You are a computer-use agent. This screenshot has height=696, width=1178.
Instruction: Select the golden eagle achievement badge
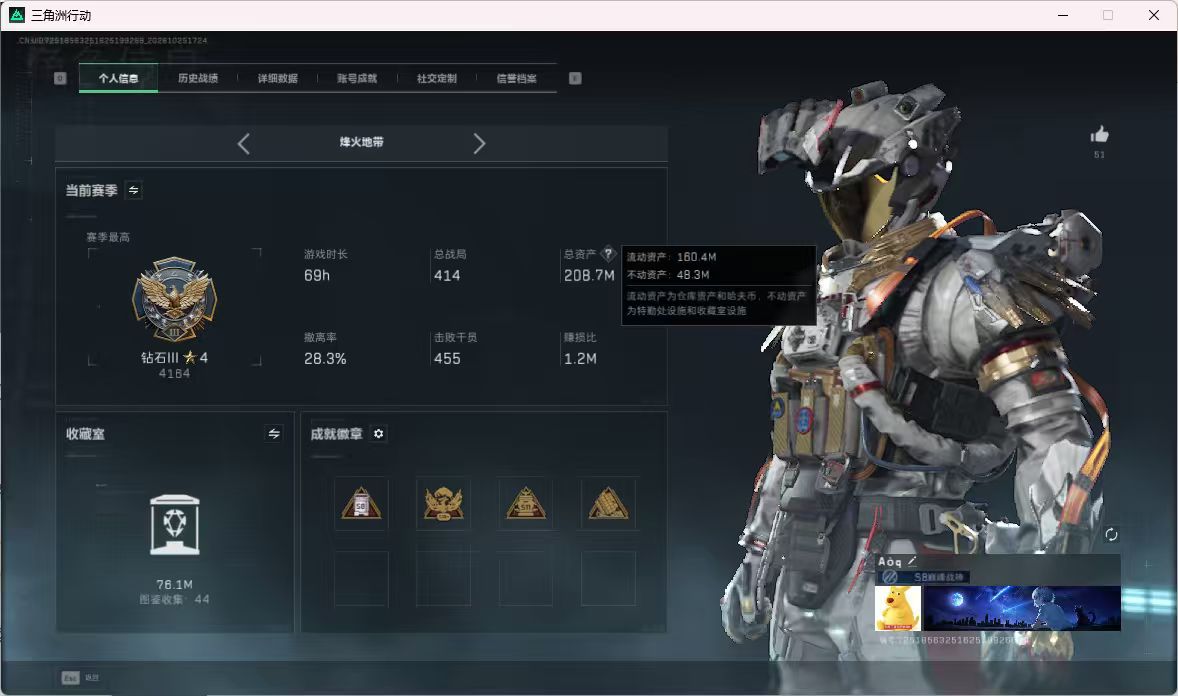coord(443,504)
